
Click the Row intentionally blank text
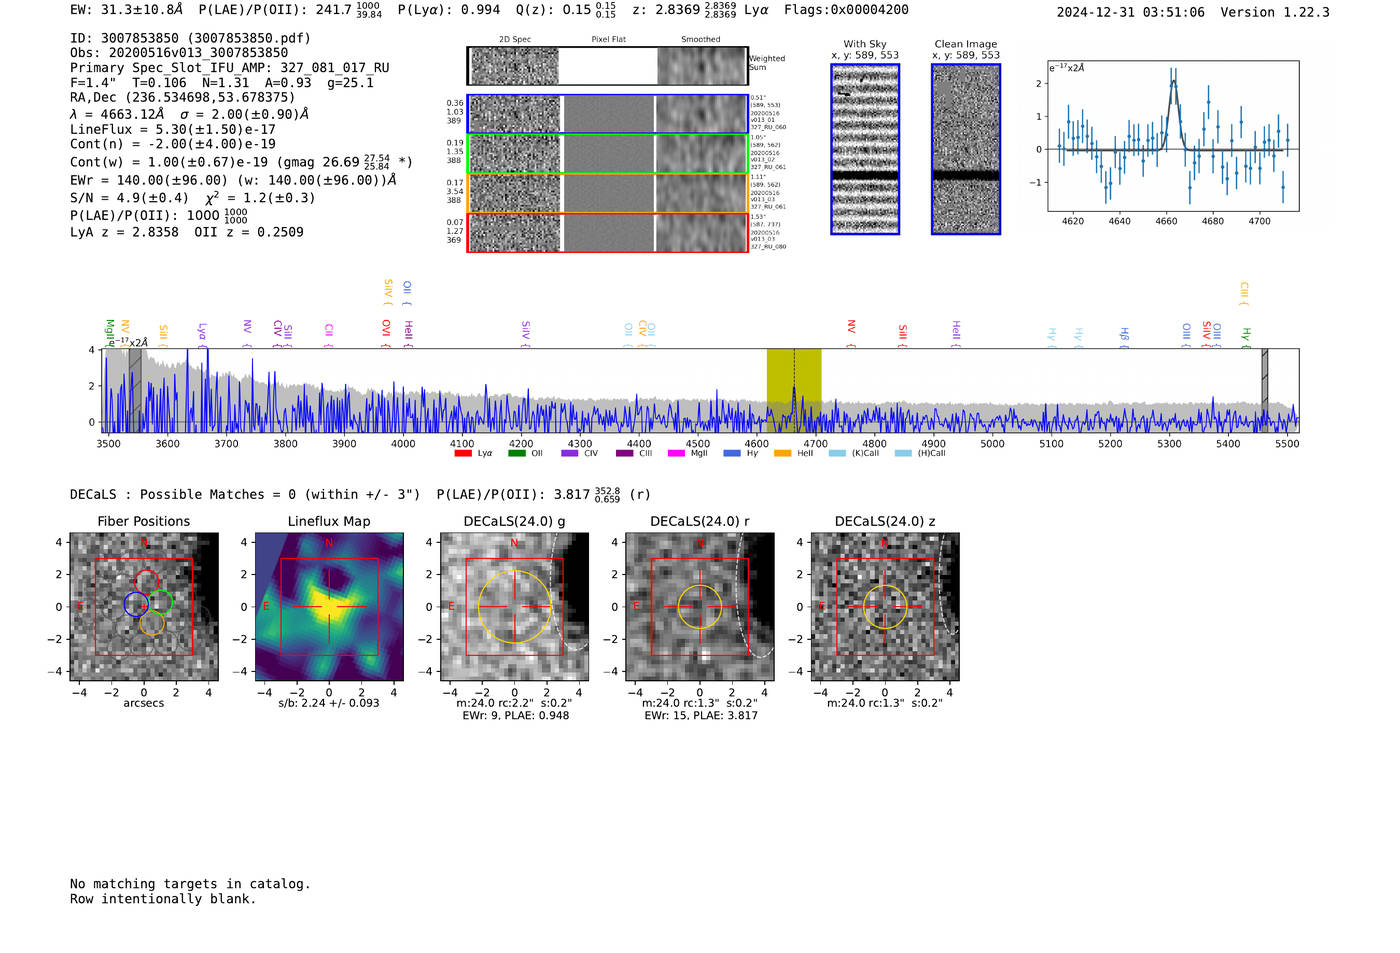(x=163, y=899)
